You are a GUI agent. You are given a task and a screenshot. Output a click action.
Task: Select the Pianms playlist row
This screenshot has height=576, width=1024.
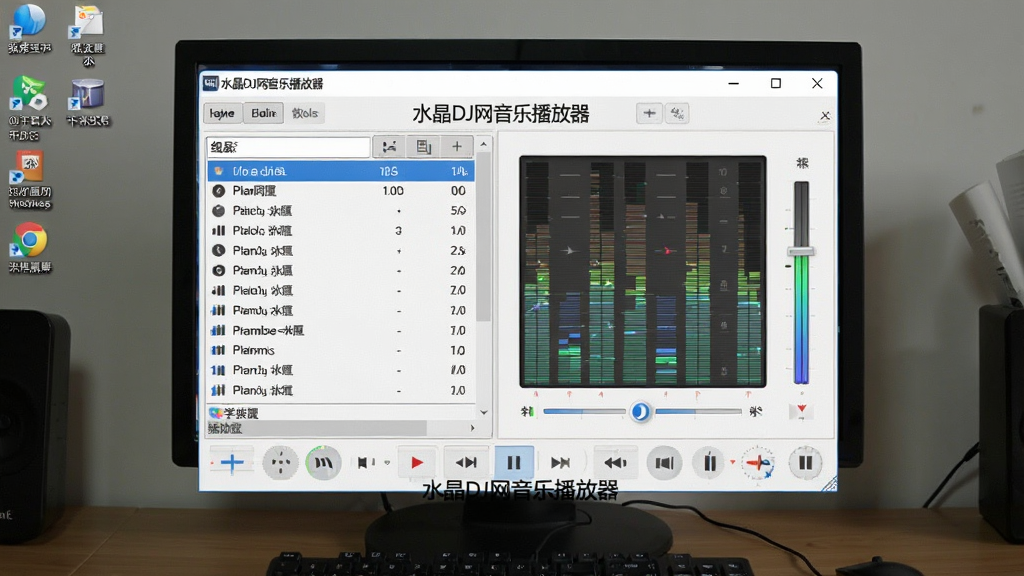click(x=340, y=350)
